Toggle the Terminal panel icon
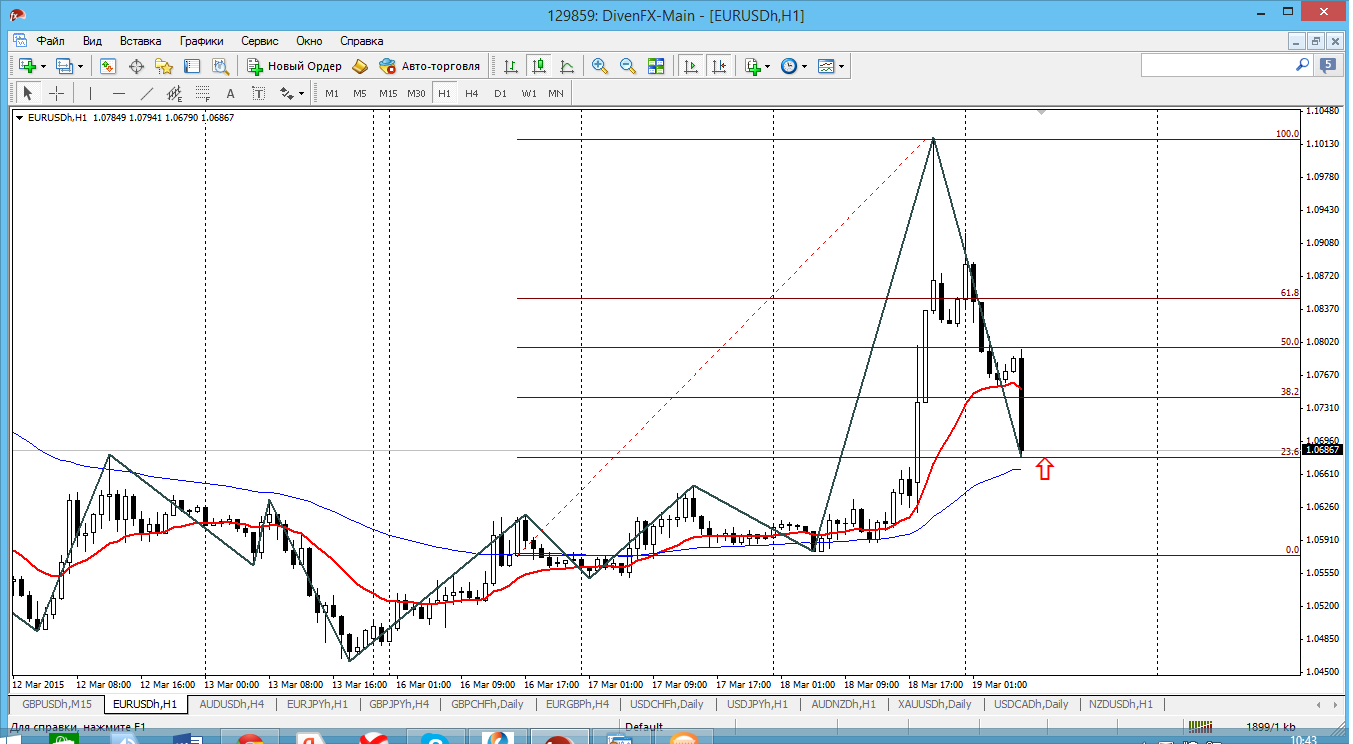1353x744 pixels. pyautogui.click(x=192, y=66)
